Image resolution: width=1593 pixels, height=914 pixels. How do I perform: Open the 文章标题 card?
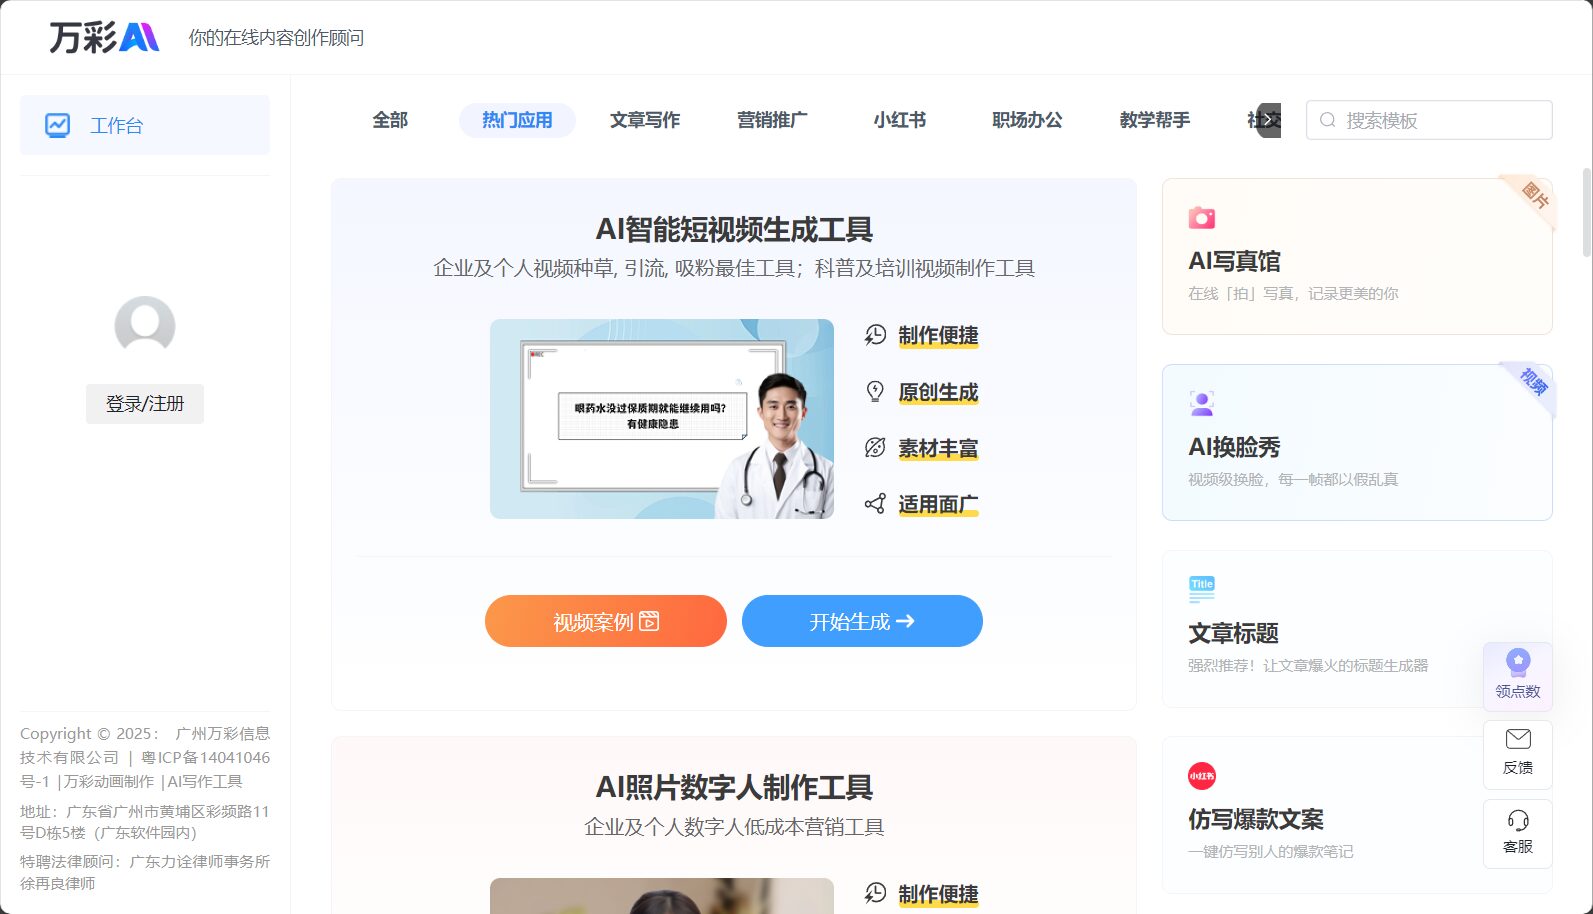1357,629
